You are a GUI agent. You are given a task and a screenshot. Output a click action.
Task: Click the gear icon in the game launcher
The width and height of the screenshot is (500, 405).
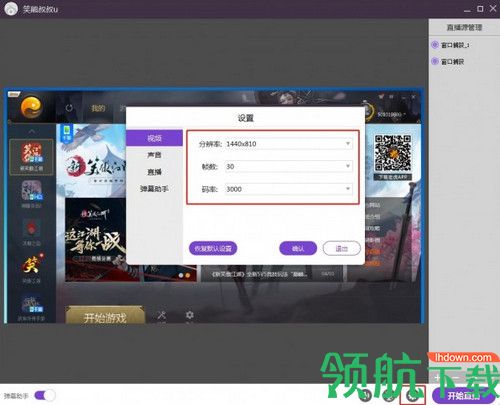click(189, 315)
